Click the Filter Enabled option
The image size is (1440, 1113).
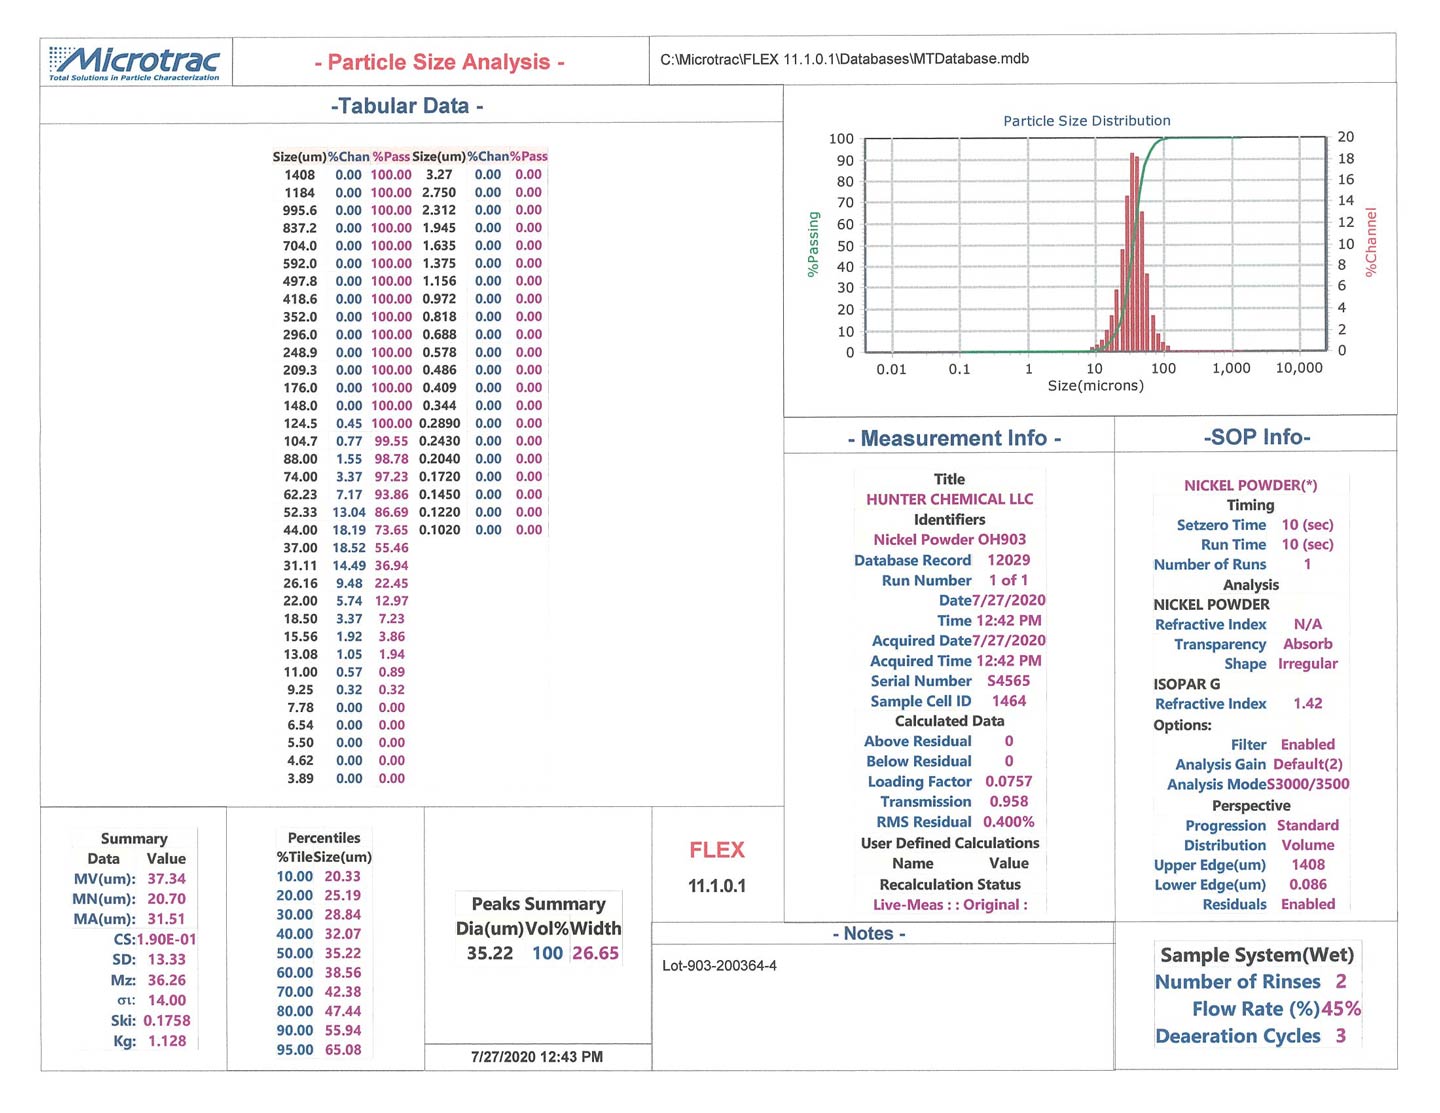click(x=1307, y=744)
